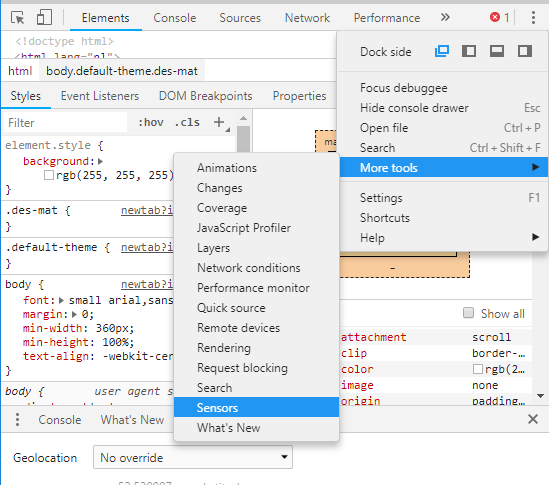Open JavaScript Profiler tool
This screenshot has height=485, width=549.
click(256, 228)
